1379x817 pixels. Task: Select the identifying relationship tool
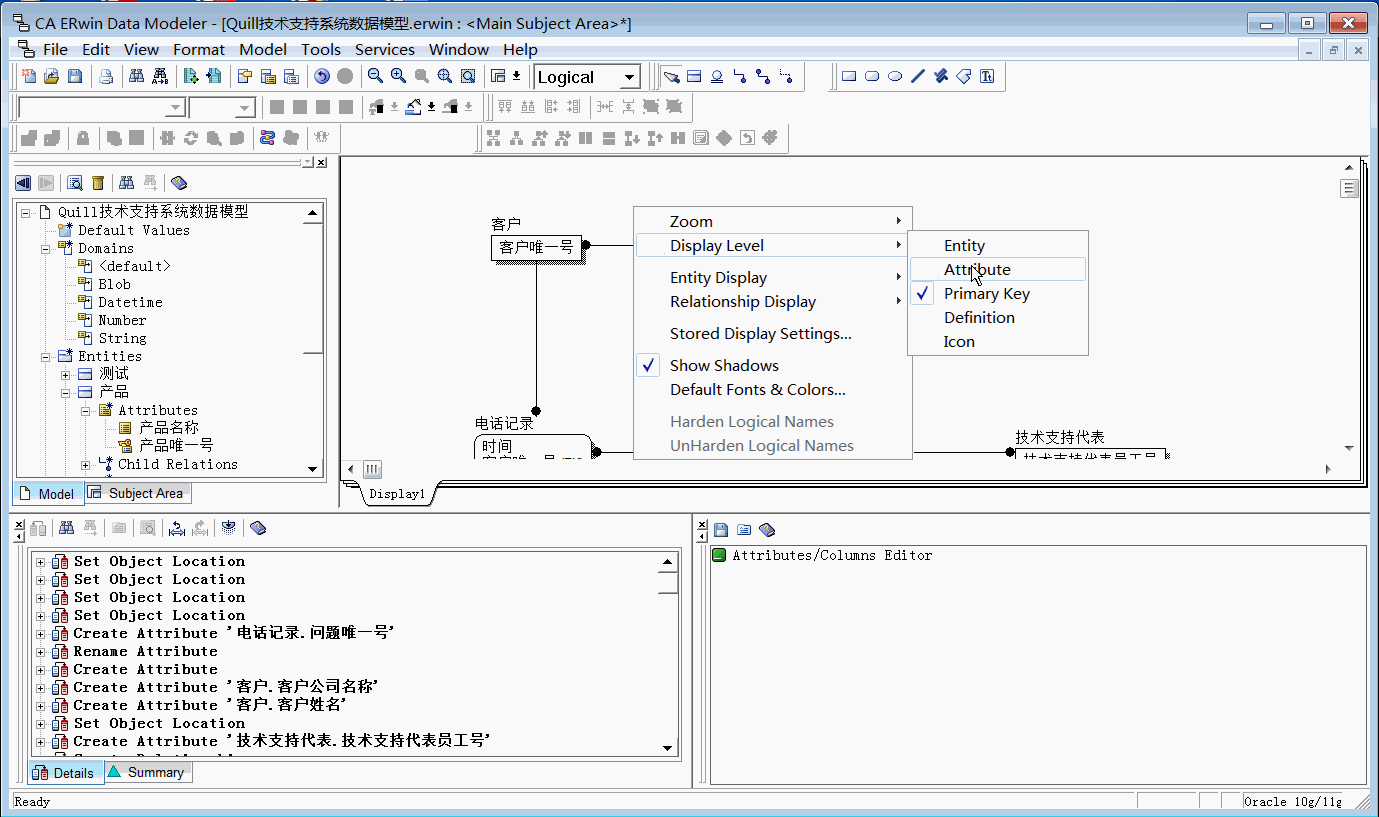[740, 77]
